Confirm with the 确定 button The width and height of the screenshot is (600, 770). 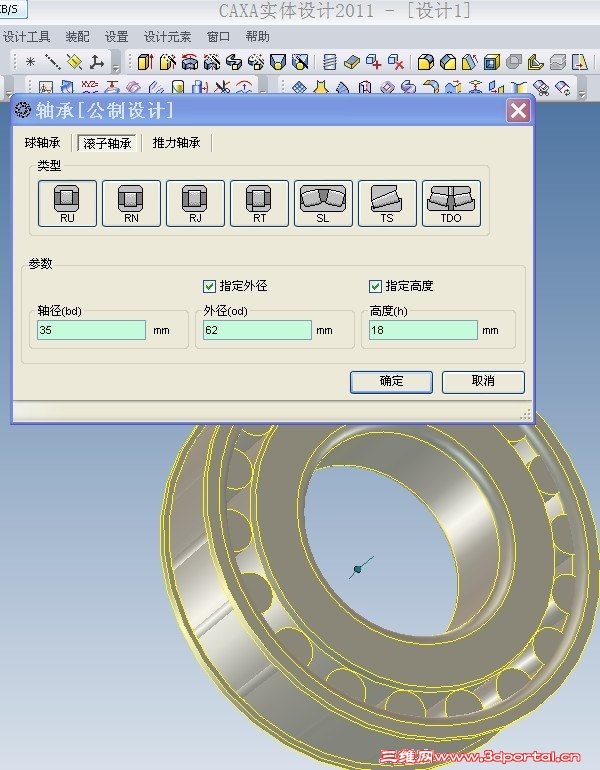coord(391,382)
